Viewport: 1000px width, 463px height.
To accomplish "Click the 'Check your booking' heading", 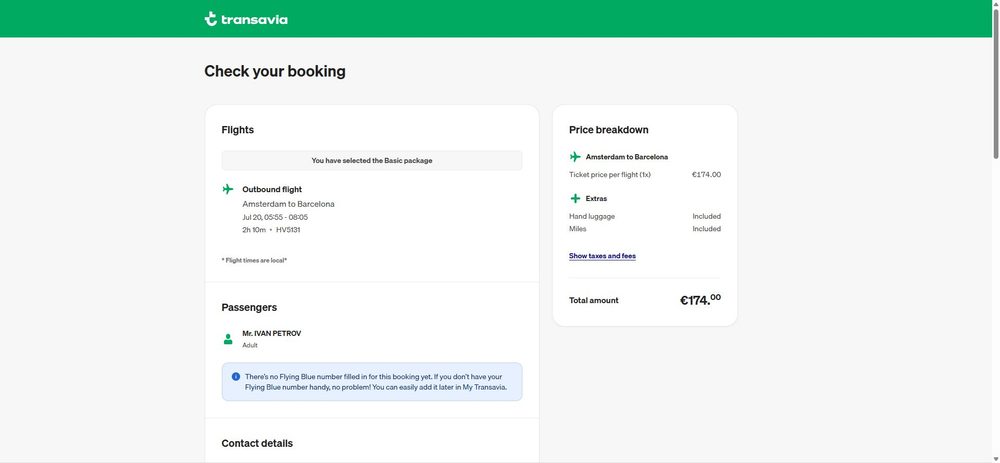I will pyautogui.click(x=275, y=71).
